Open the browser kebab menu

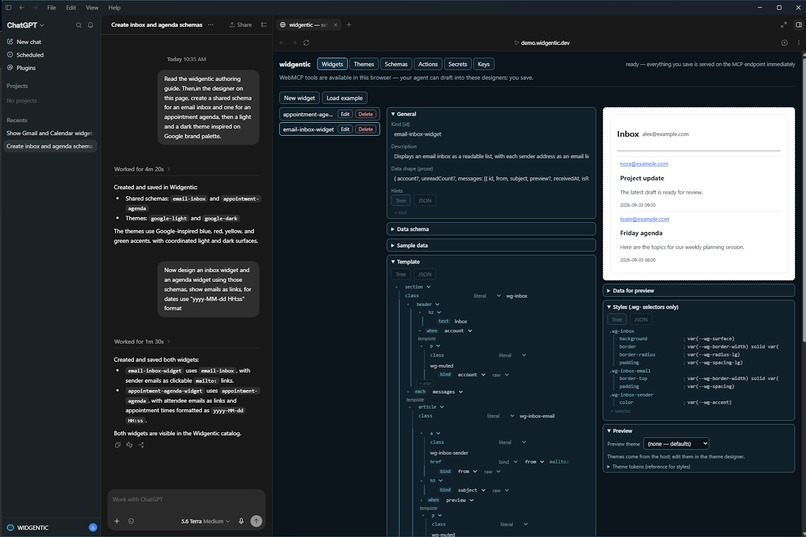coord(798,43)
